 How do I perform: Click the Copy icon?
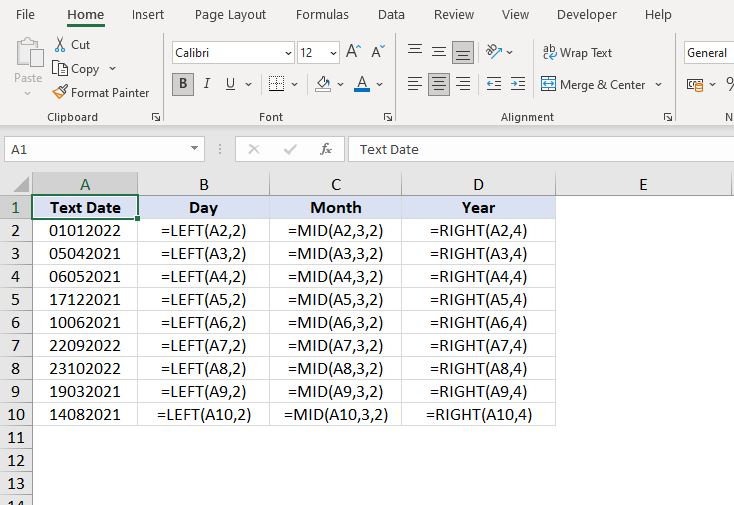[59, 69]
